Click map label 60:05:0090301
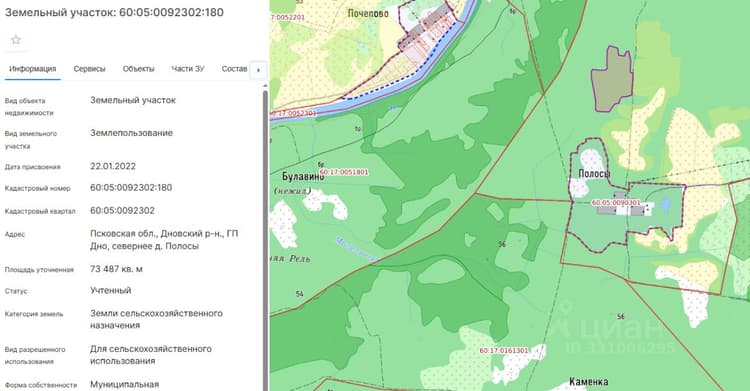 pos(616,203)
